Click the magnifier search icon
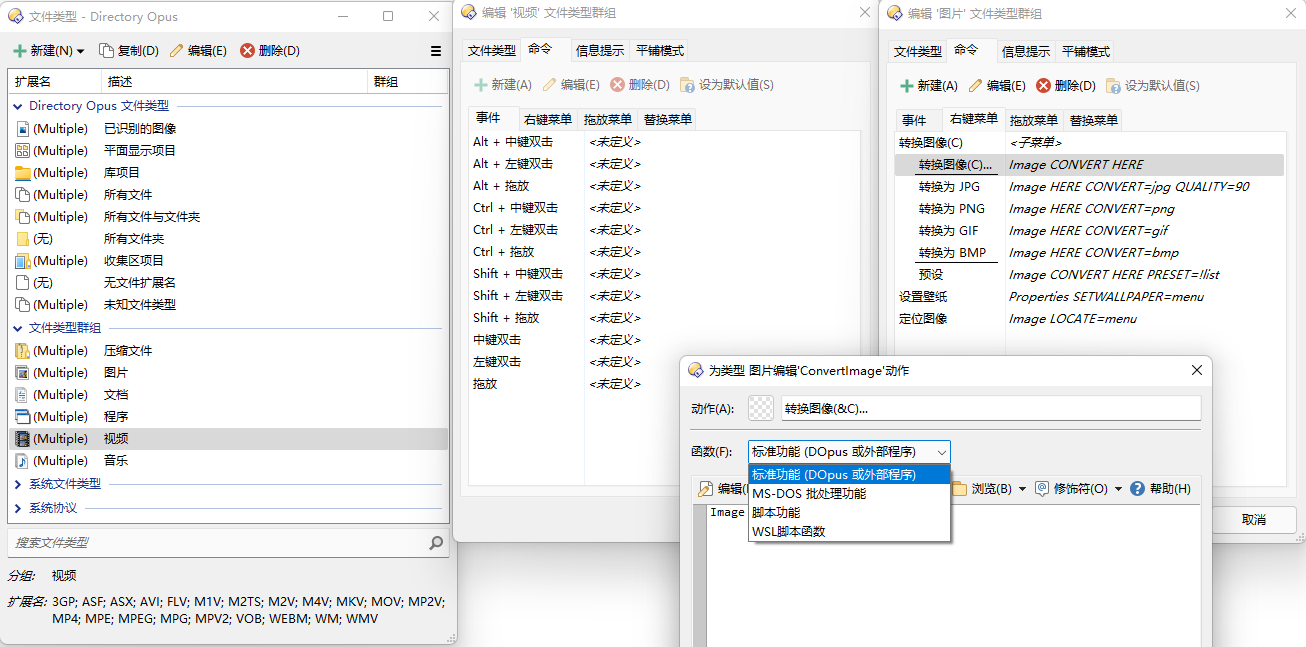The height and width of the screenshot is (647, 1306). click(436, 542)
